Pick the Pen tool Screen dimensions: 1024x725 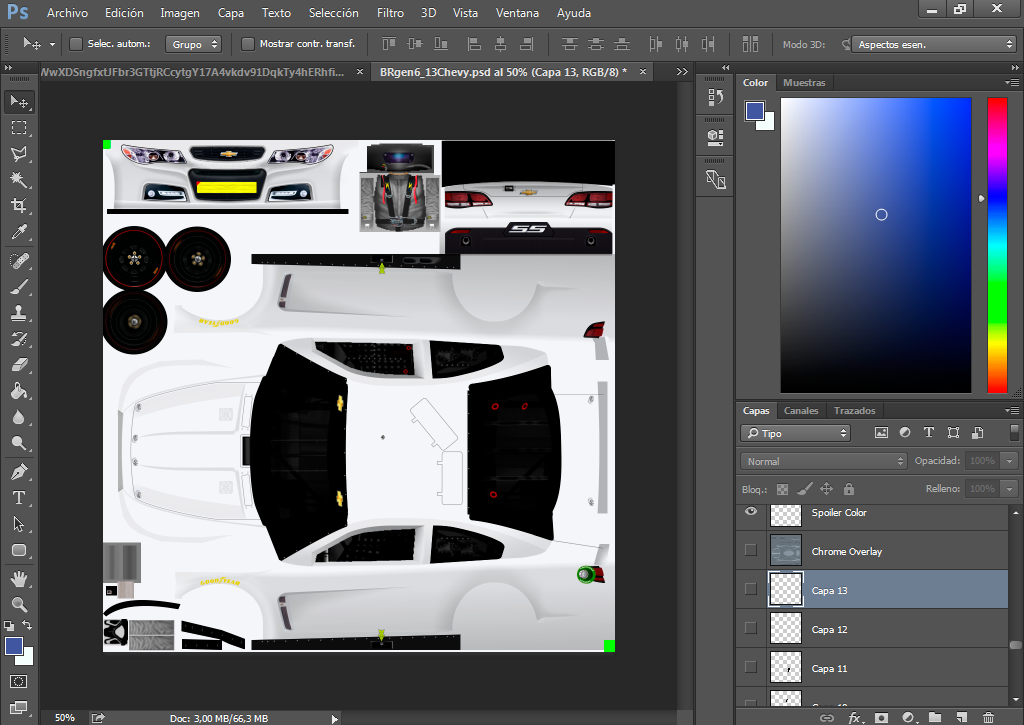[19, 472]
